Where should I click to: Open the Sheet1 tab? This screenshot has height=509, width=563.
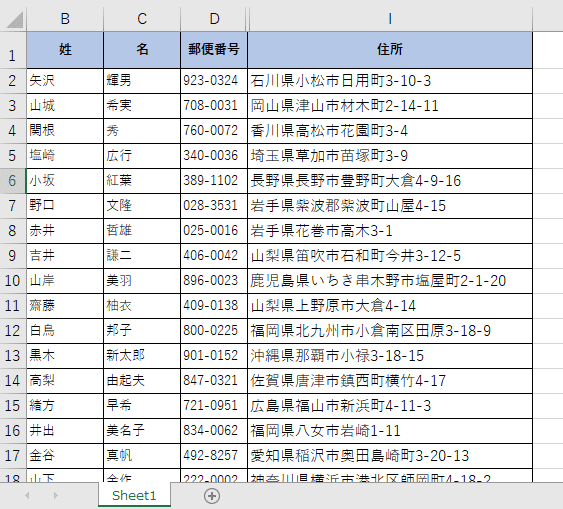134,495
